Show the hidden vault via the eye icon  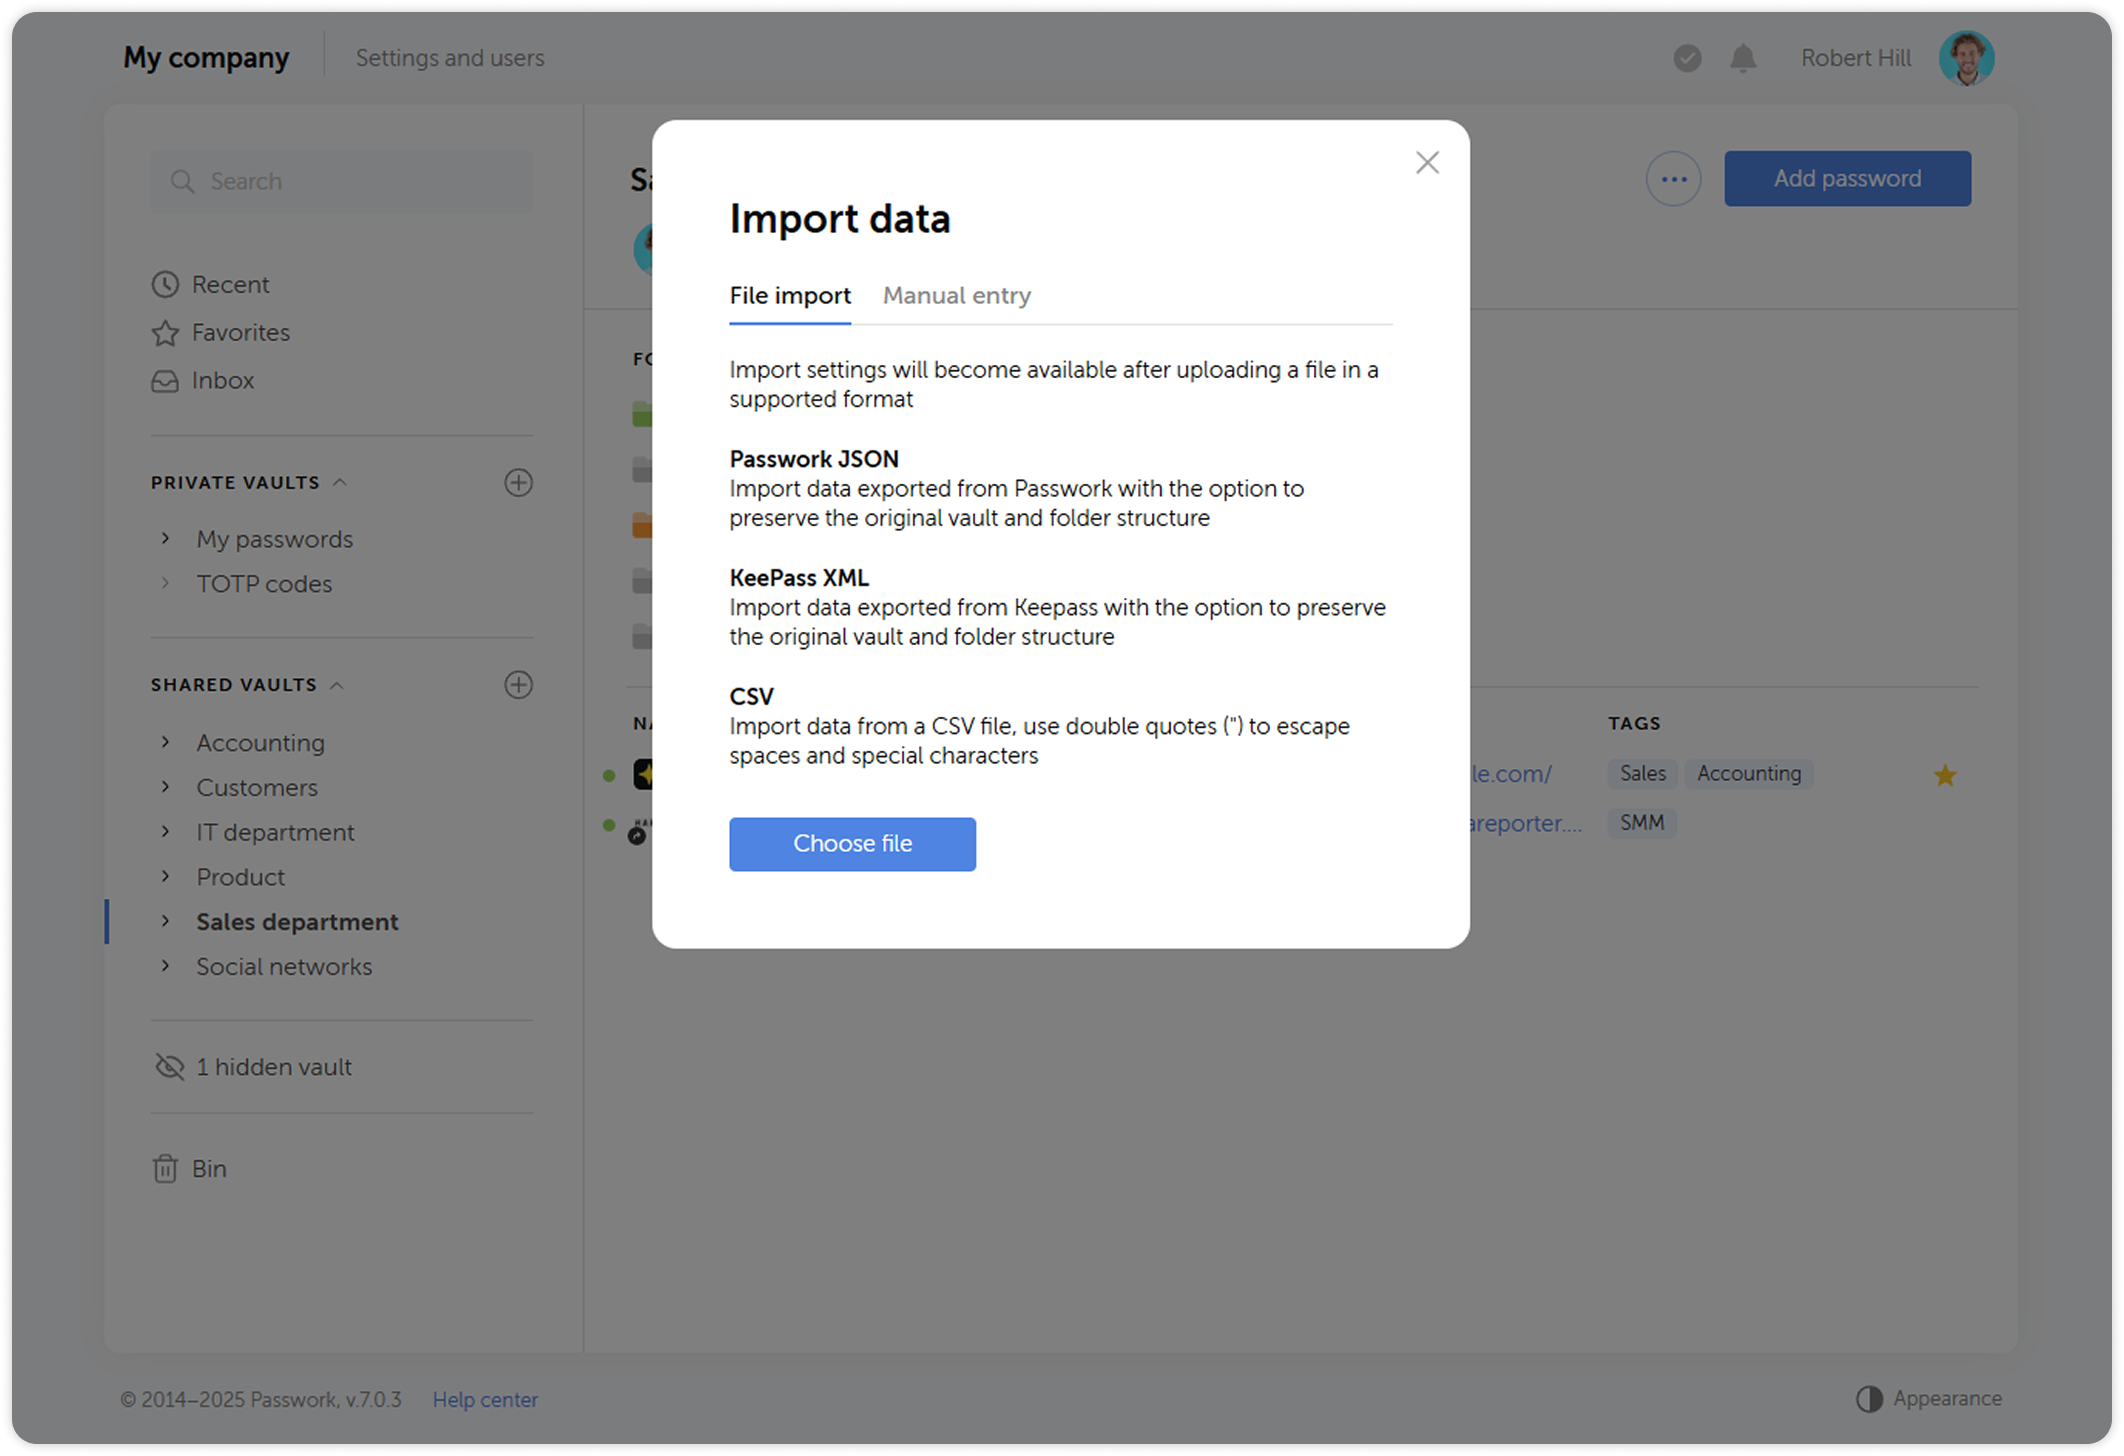(x=168, y=1066)
